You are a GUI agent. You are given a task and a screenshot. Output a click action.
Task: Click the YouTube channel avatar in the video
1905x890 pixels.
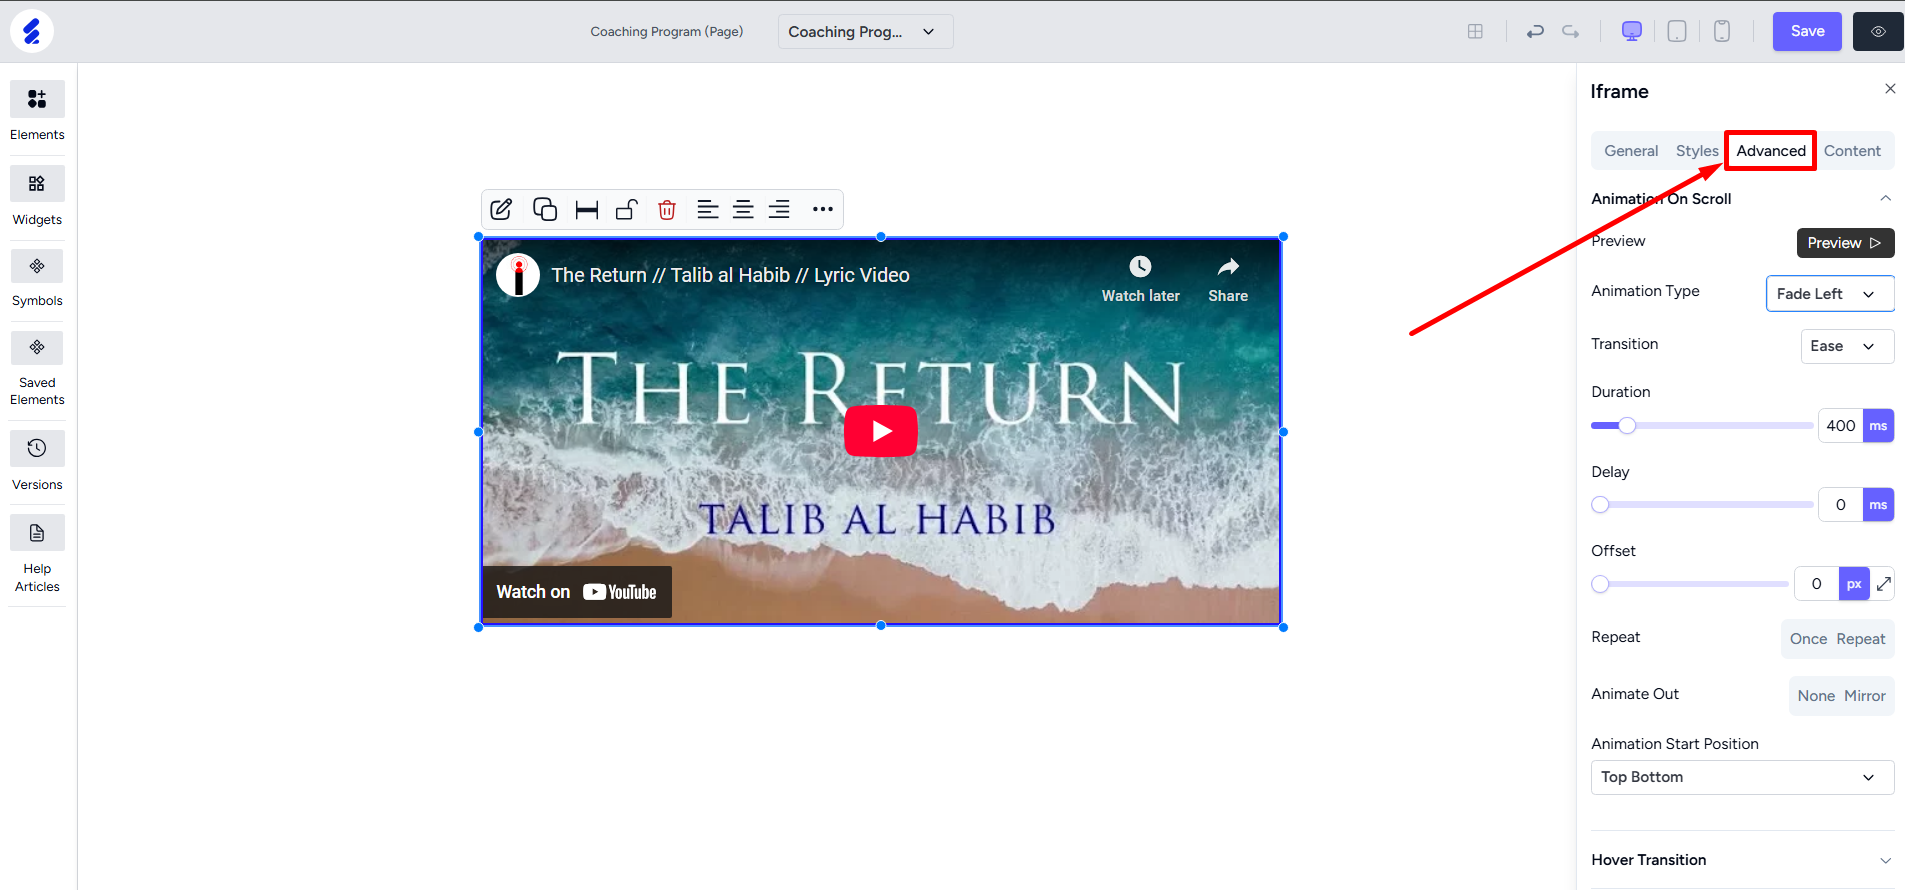coord(518,275)
